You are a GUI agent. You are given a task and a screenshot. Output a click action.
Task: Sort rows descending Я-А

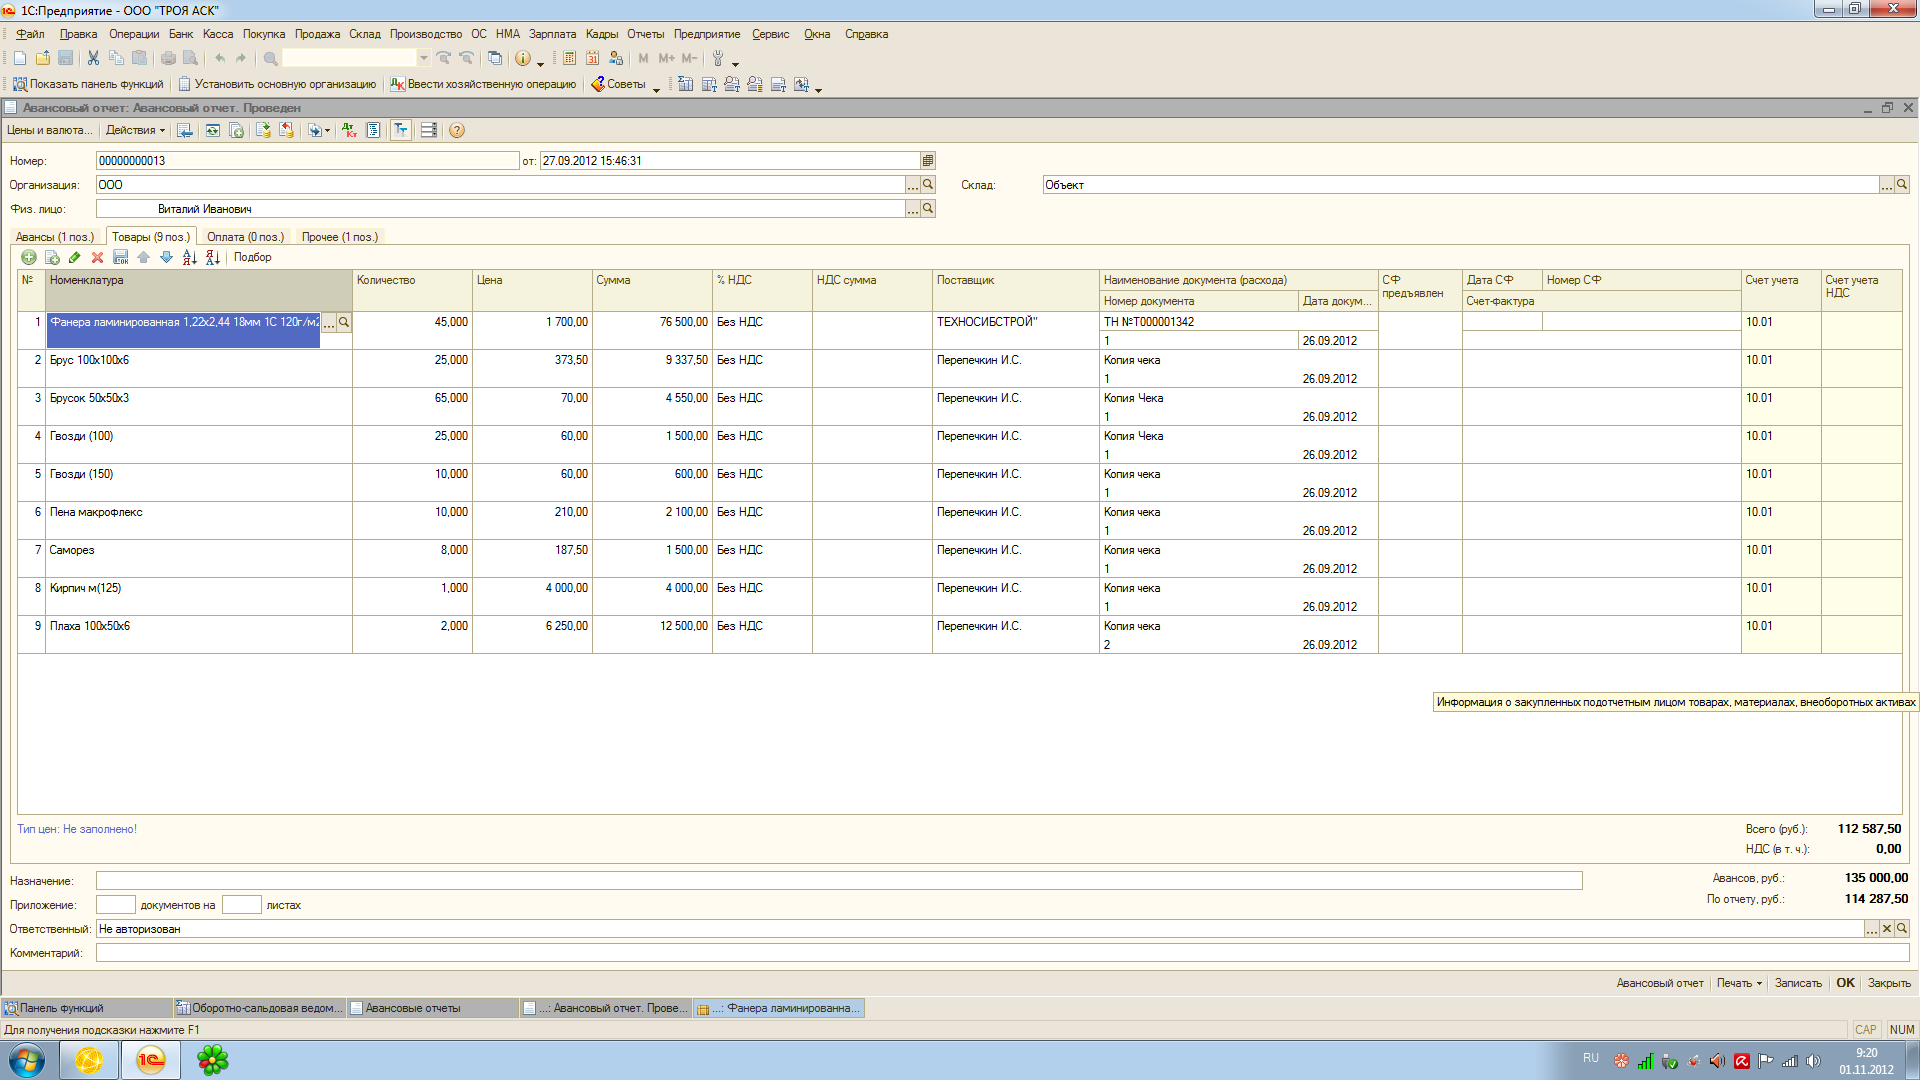pyautogui.click(x=213, y=258)
